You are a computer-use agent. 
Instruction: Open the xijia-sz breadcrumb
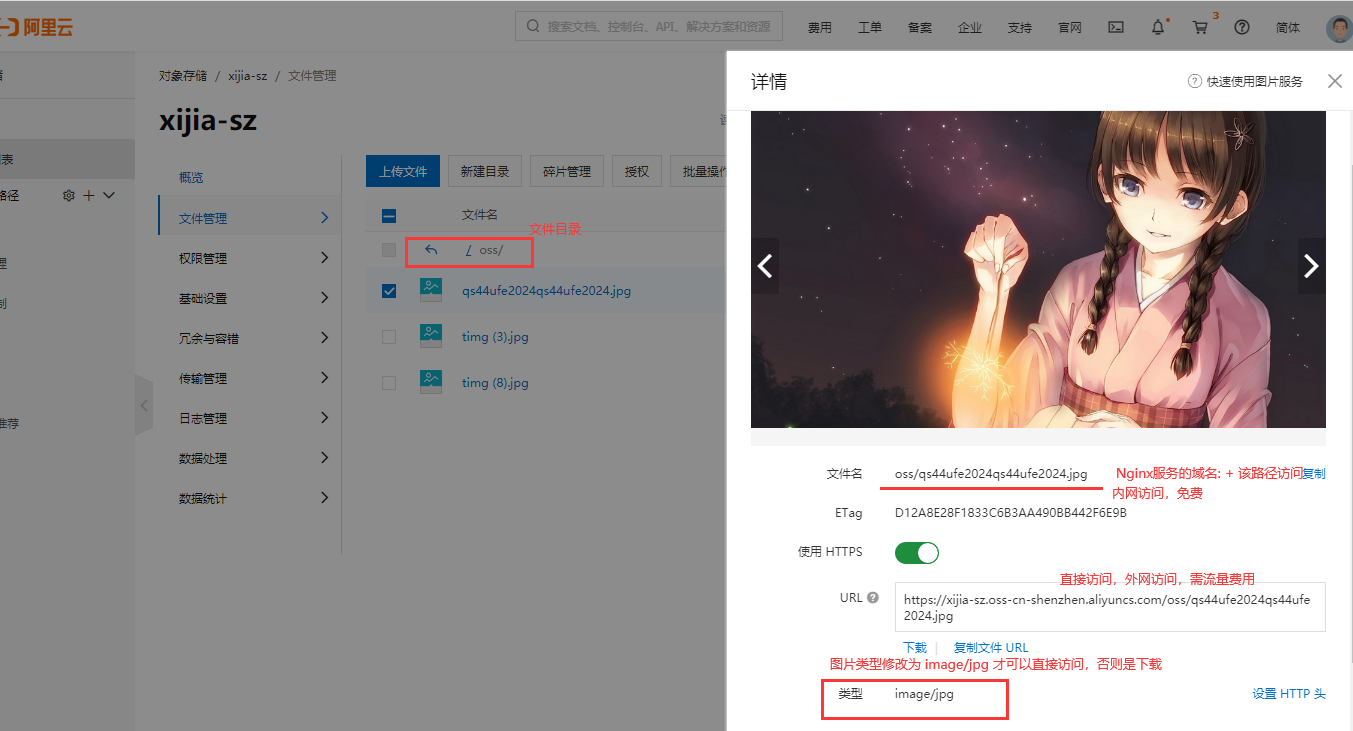click(247, 76)
